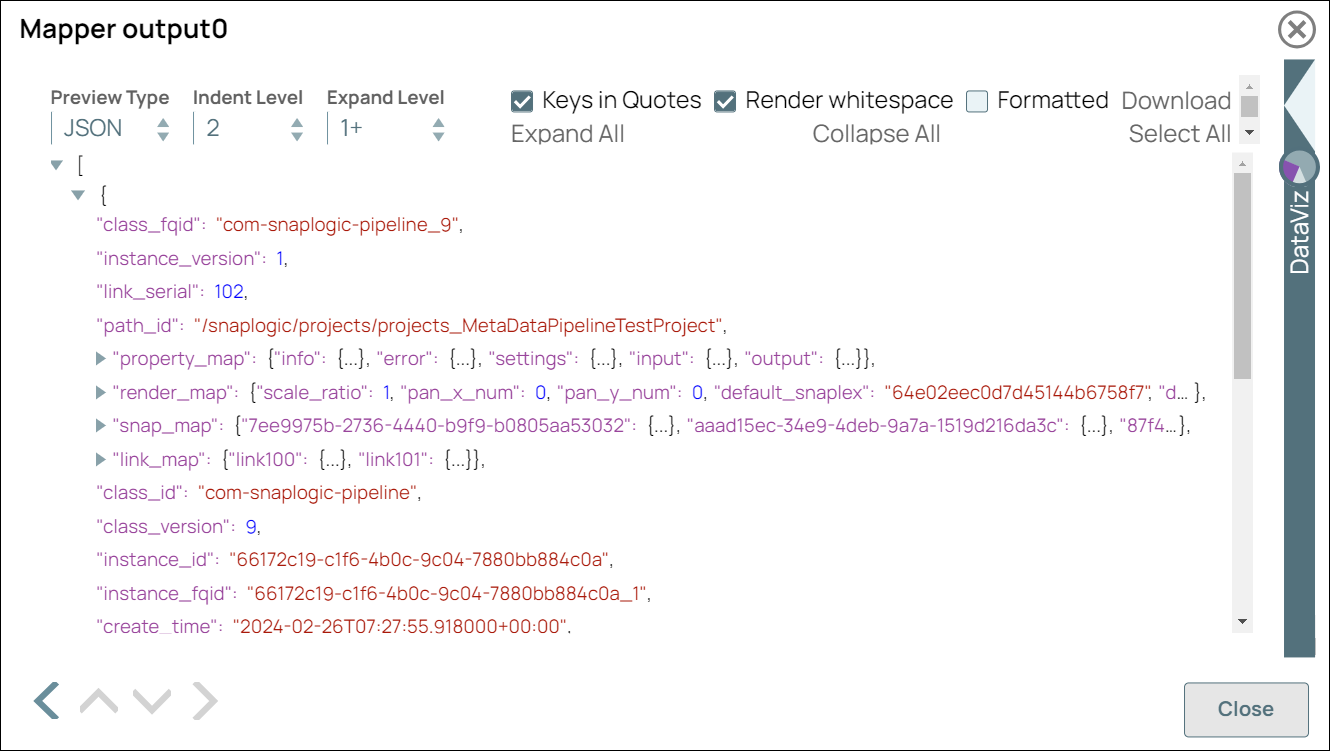Change Preview Type using its stepper arrows
Screen dimensions: 1330x751
[162, 127]
